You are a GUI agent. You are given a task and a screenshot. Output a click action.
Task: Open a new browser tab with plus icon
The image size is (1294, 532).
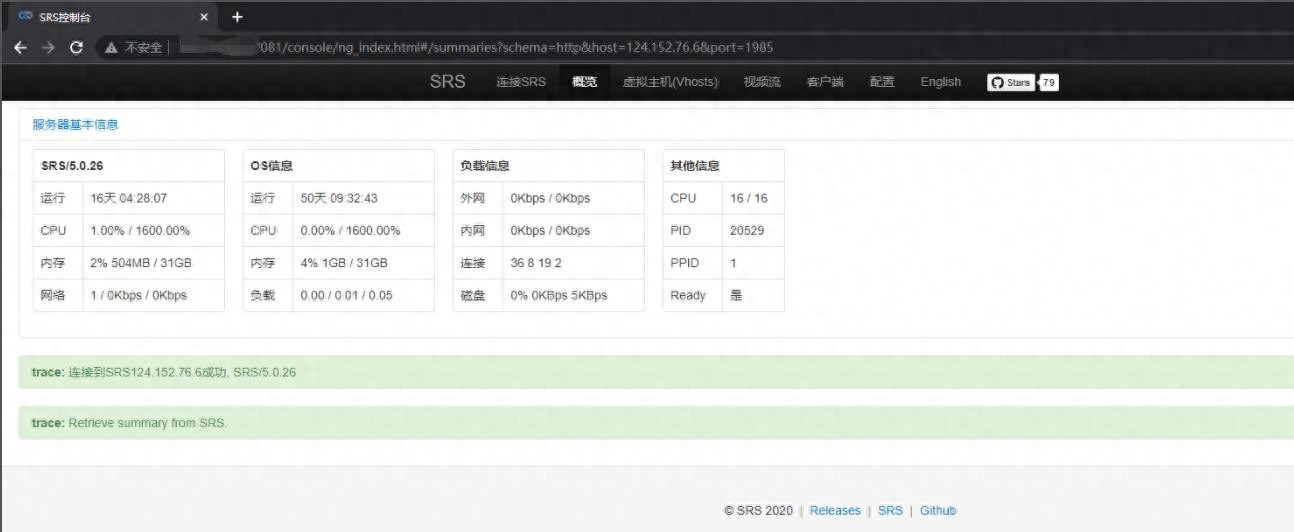[237, 17]
